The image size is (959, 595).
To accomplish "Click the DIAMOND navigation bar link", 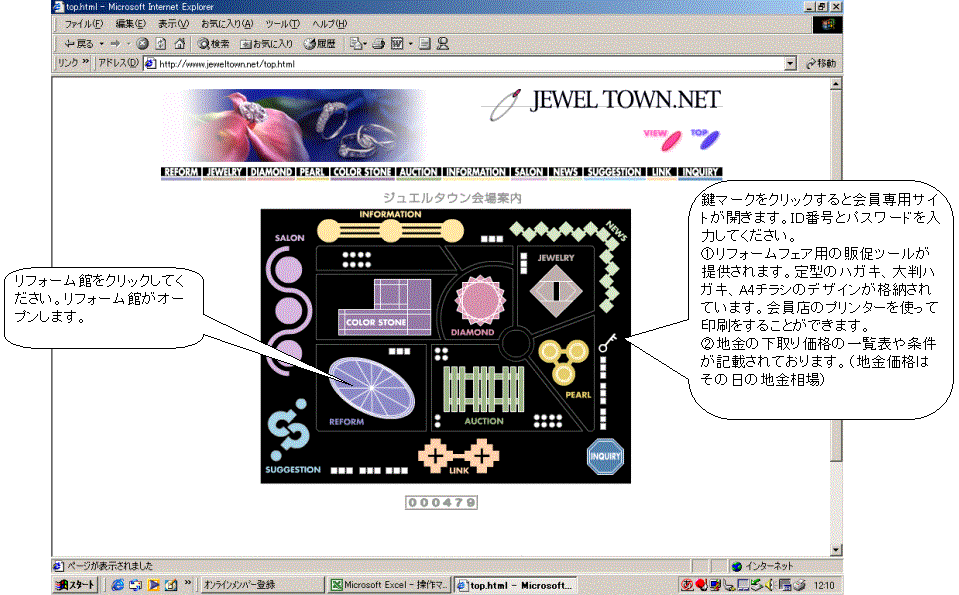I will 271,172.
